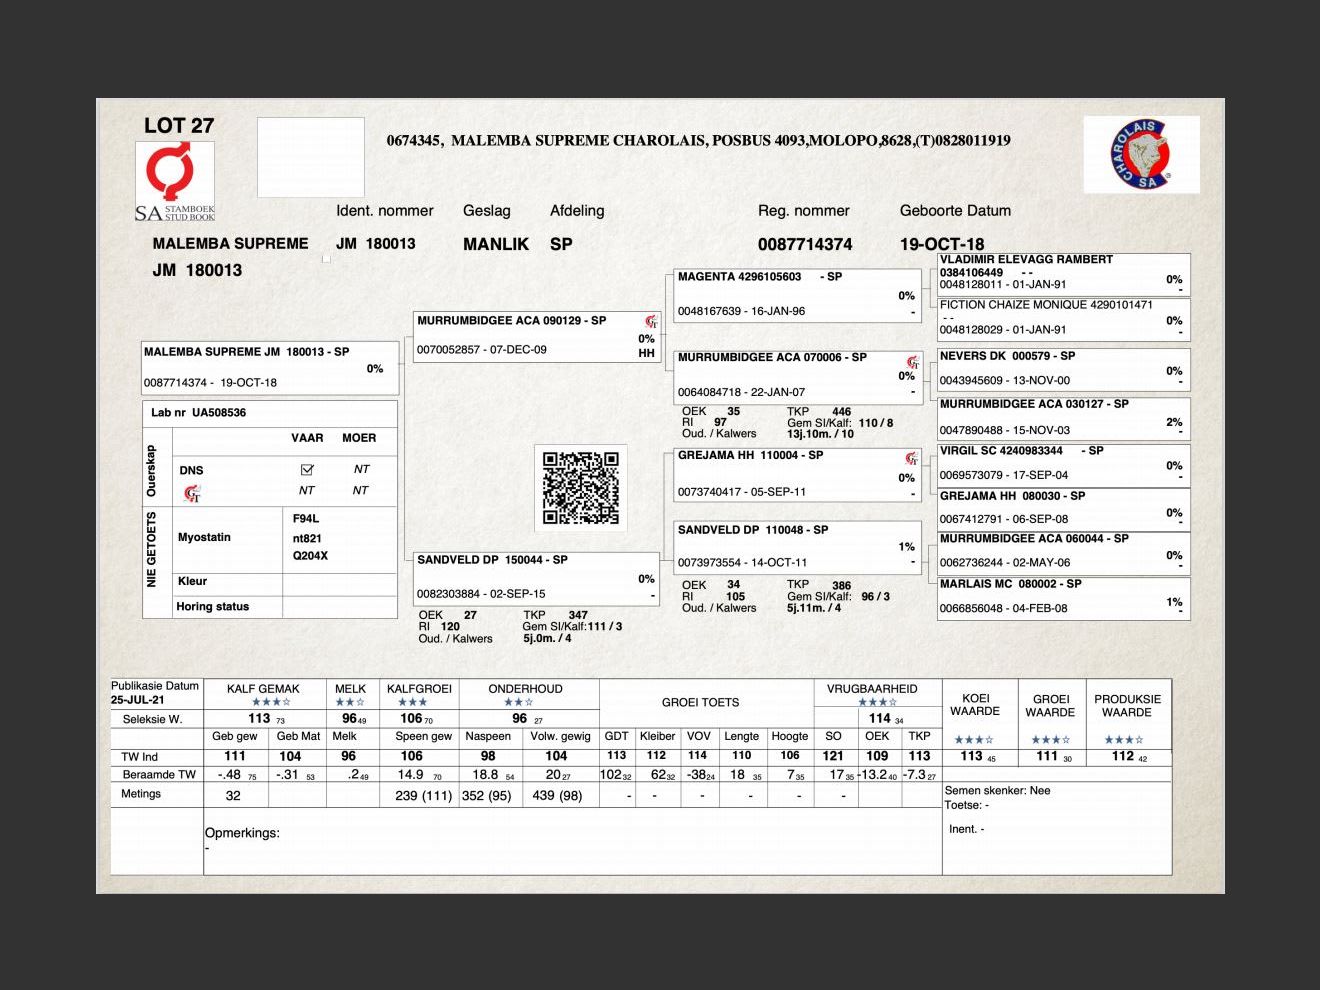Click the MALEMBA SUPREME CHAROLAIS address header line
The image size is (1320, 990).
[x=698, y=141]
